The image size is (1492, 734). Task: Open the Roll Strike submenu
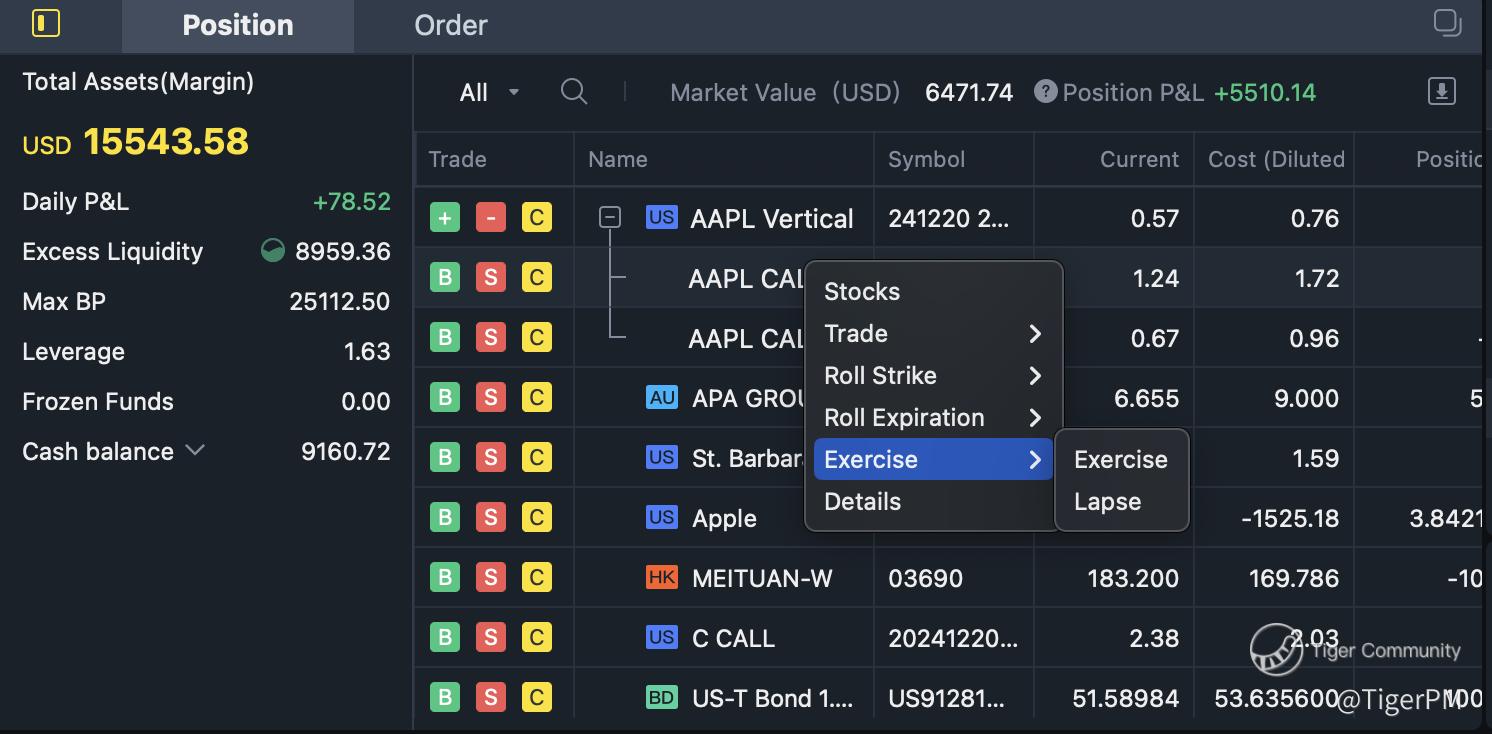(933, 376)
